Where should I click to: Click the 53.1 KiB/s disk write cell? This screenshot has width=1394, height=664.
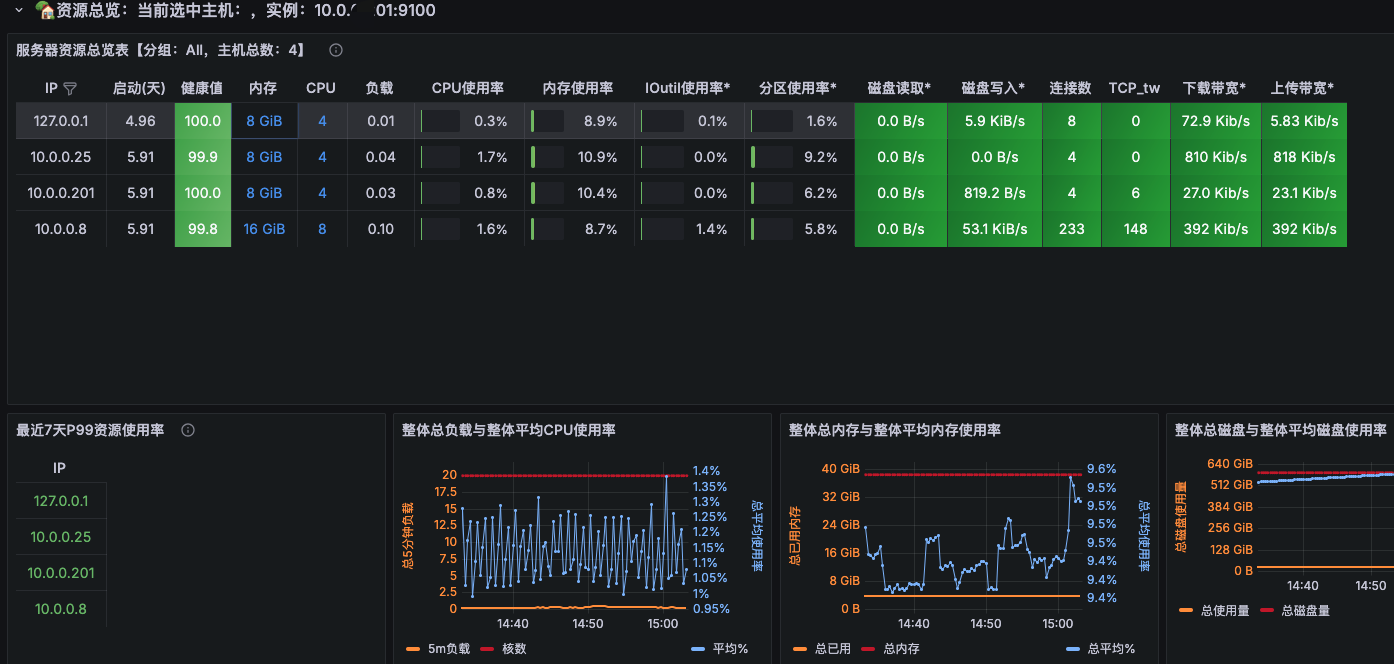point(994,229)
